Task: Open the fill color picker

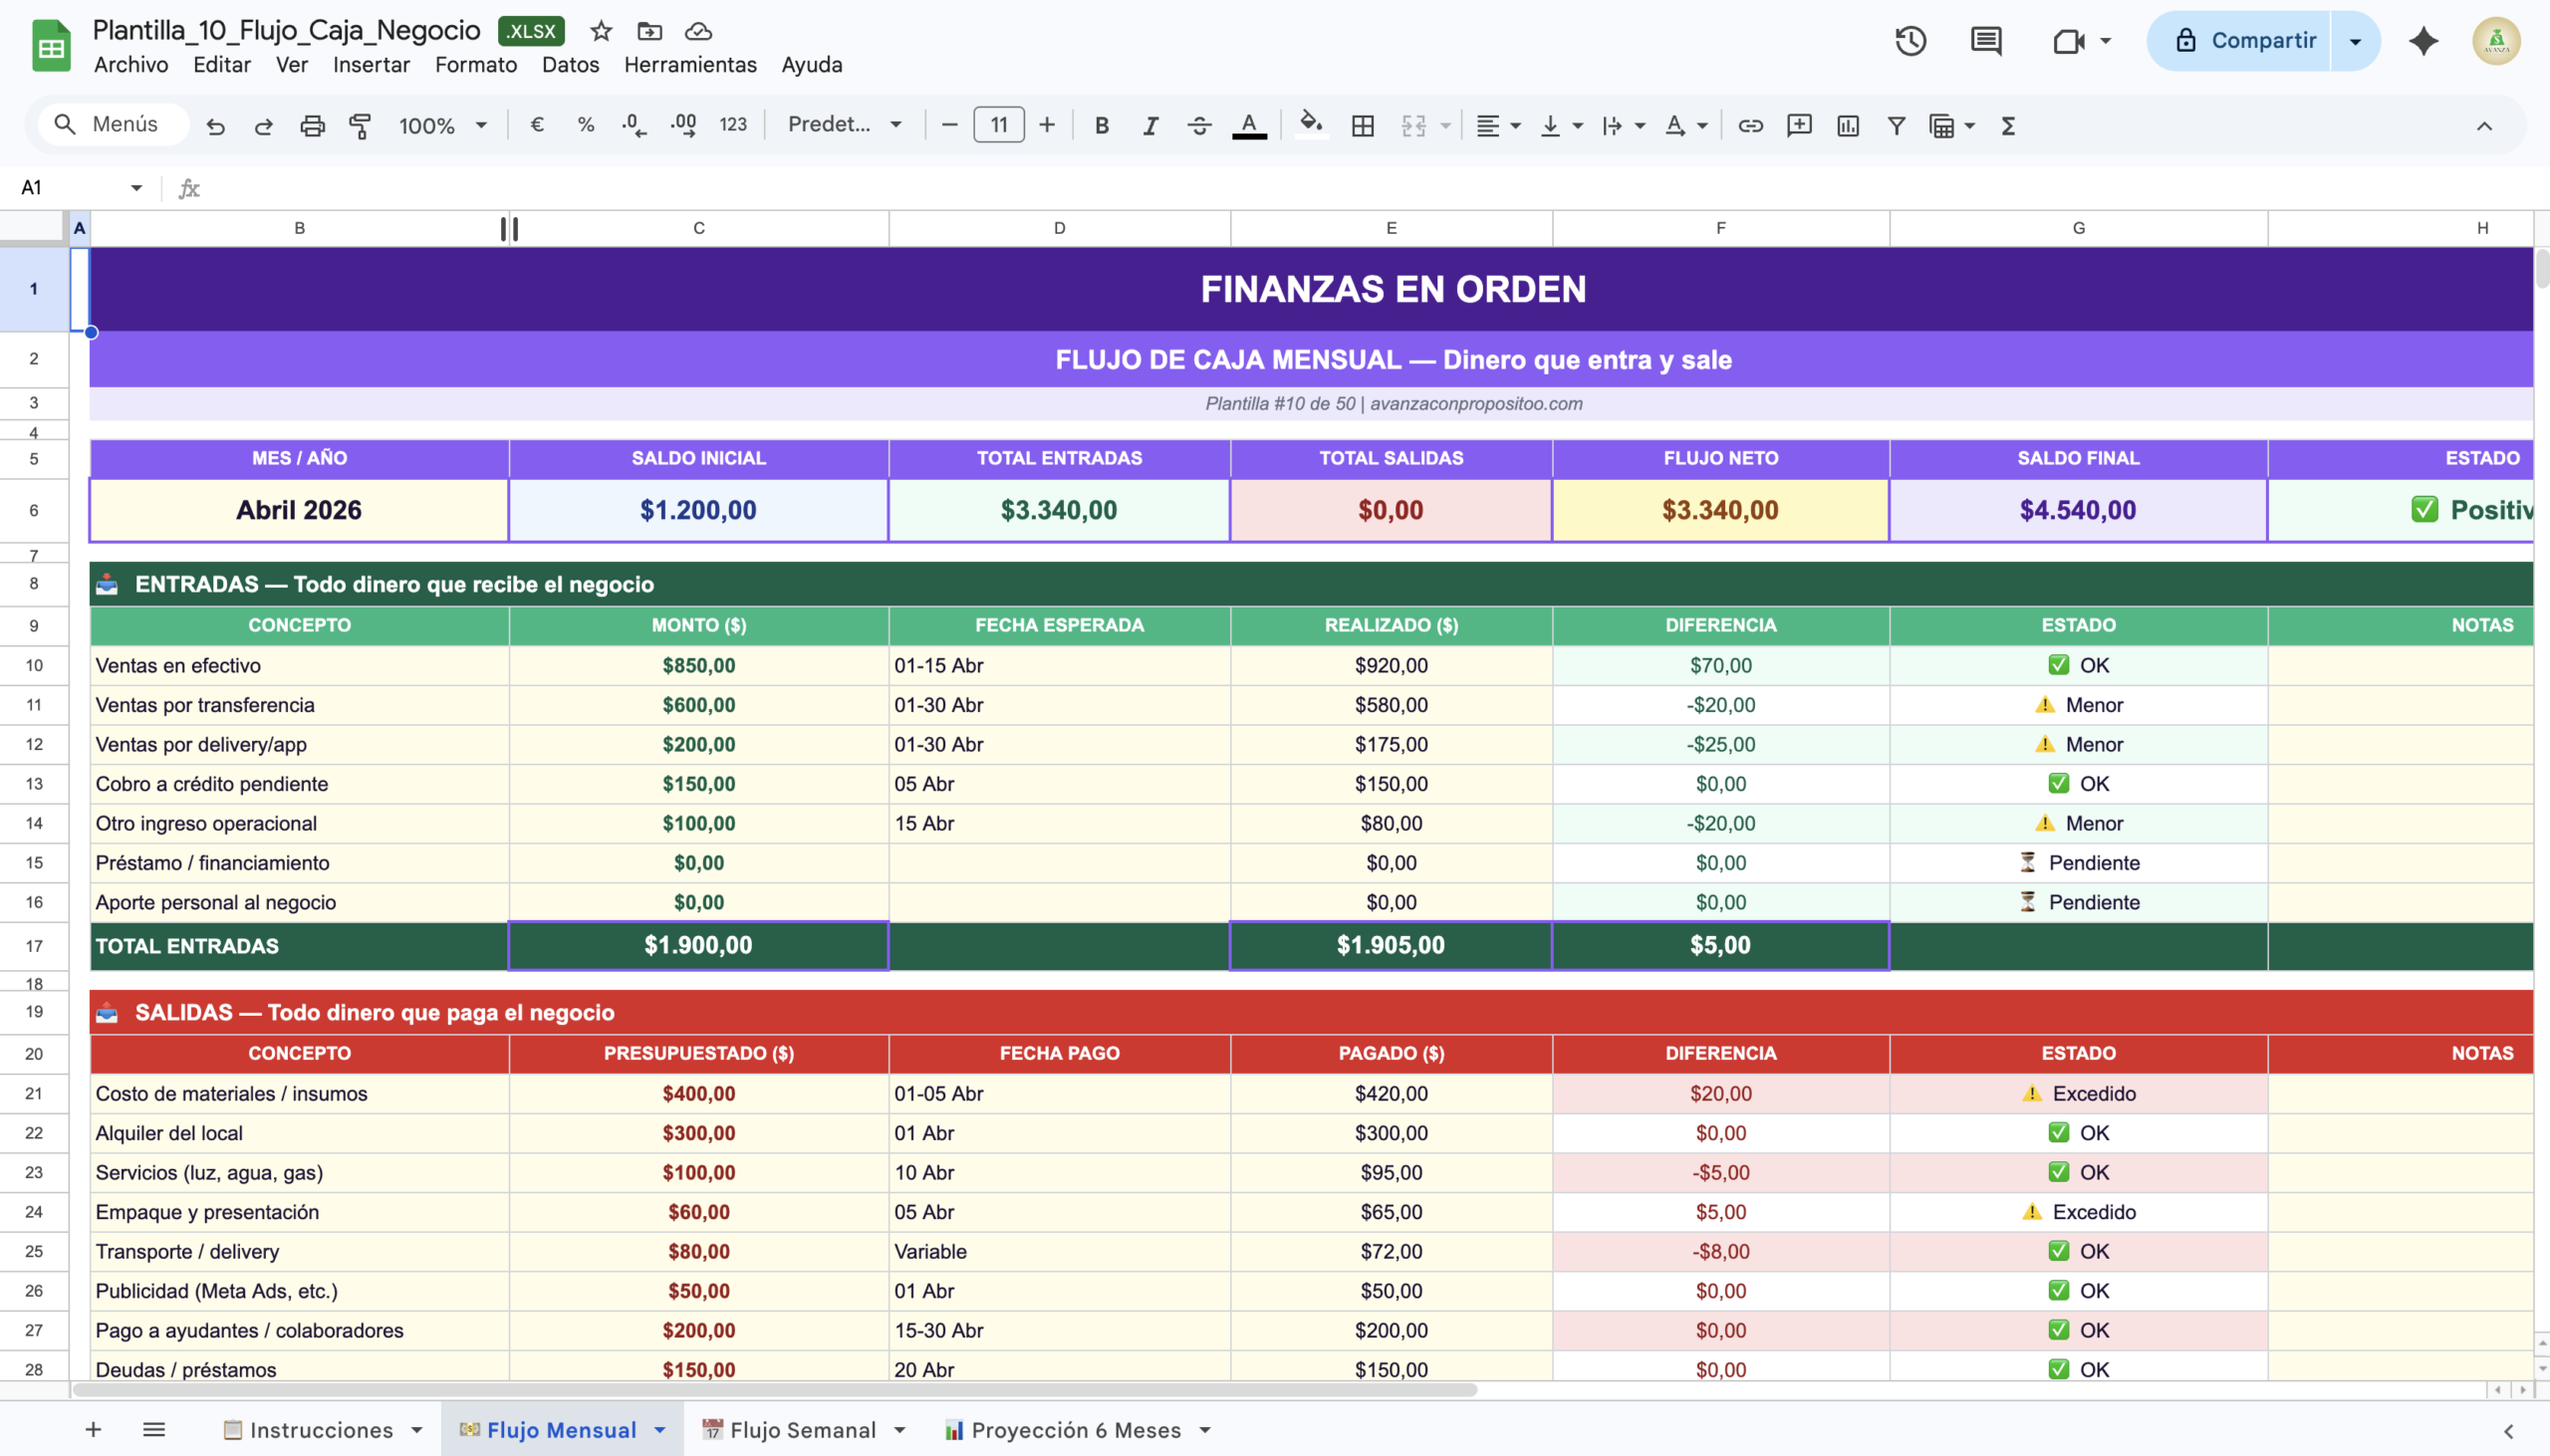Action: coord(1310,126)
